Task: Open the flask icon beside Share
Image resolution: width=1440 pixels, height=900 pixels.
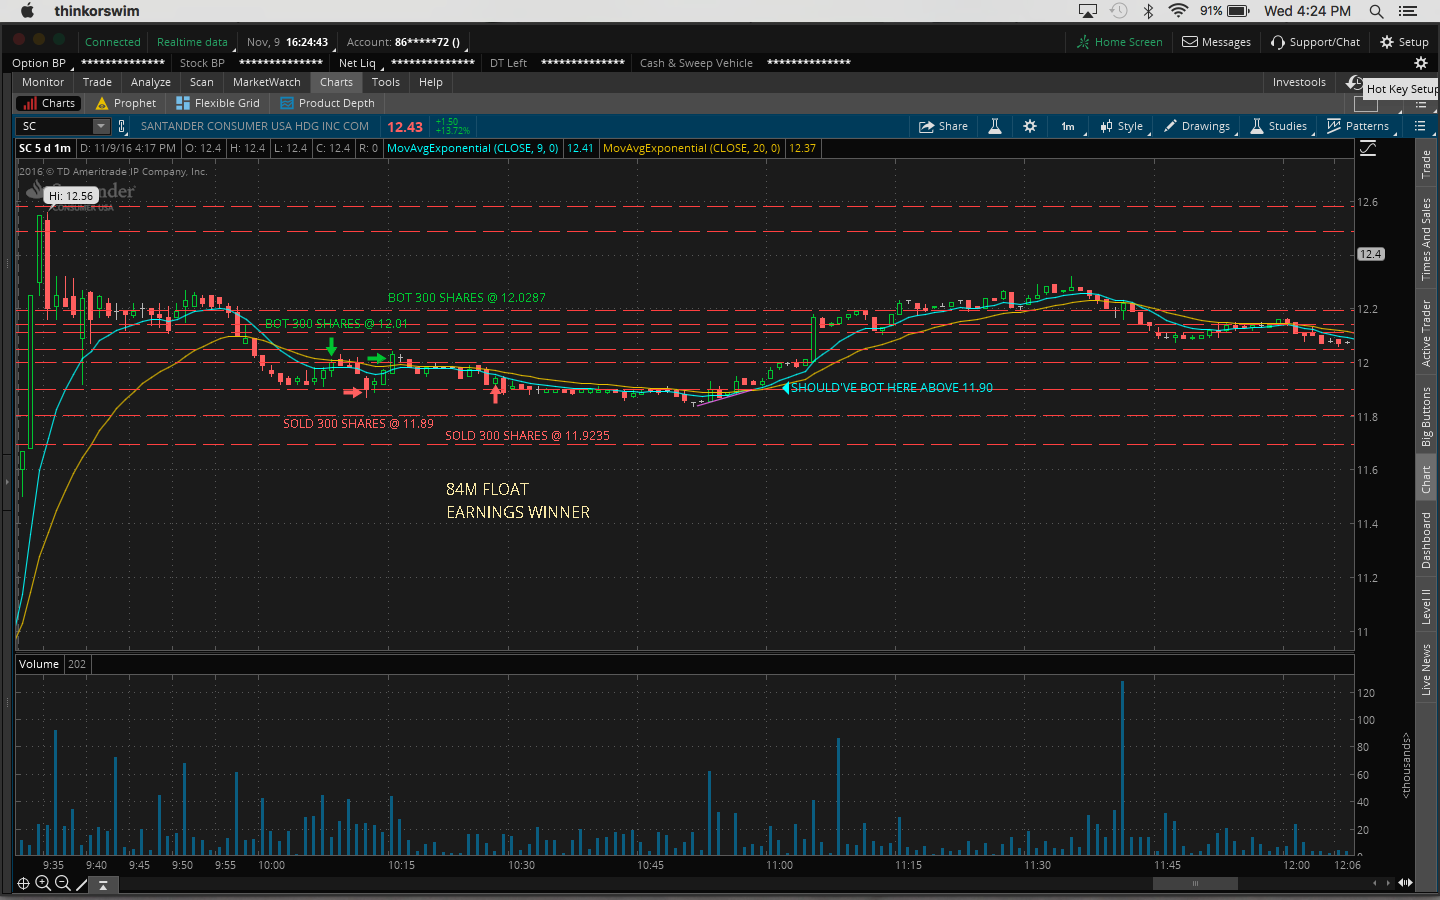Action: click(995, 126)
